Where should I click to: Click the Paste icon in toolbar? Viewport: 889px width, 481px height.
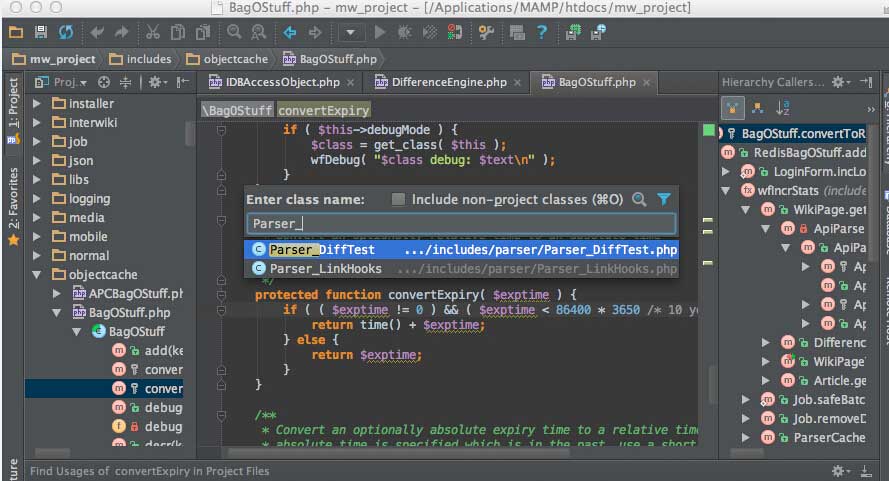[202, 32]
